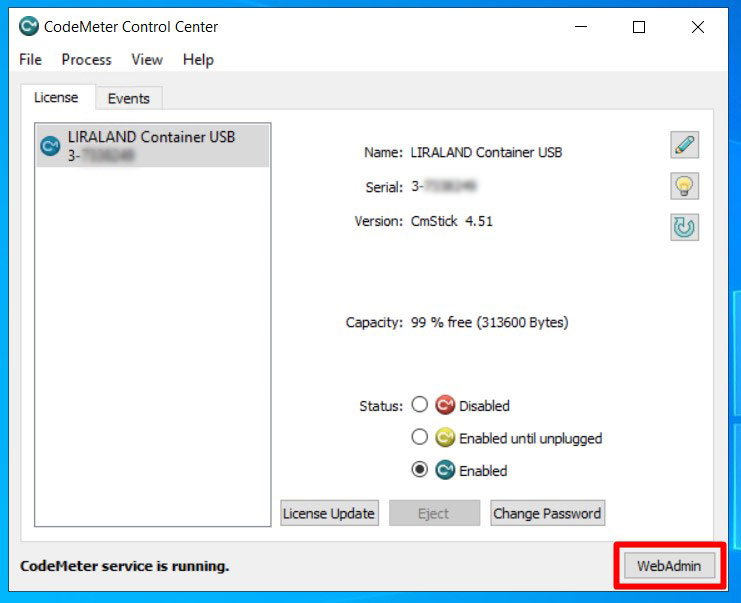Screen dimensions: 741x603
Task: Click the teal Enabled status icon
Action: click(445, 470)
